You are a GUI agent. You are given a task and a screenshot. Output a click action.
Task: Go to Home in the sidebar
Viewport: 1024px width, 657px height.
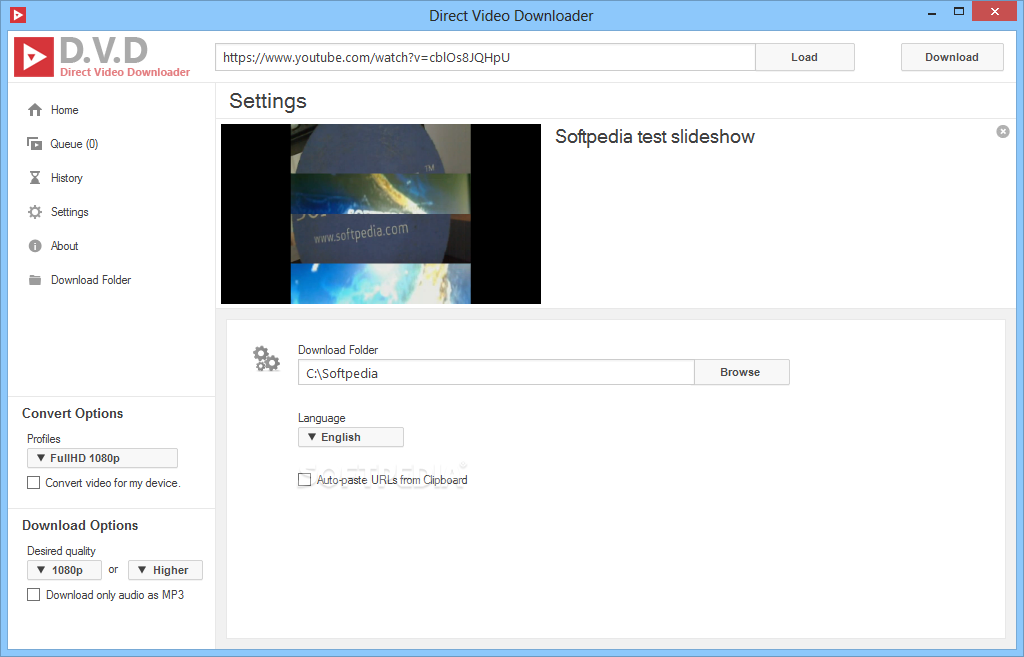pyautogui.click(x=65, y=110)
